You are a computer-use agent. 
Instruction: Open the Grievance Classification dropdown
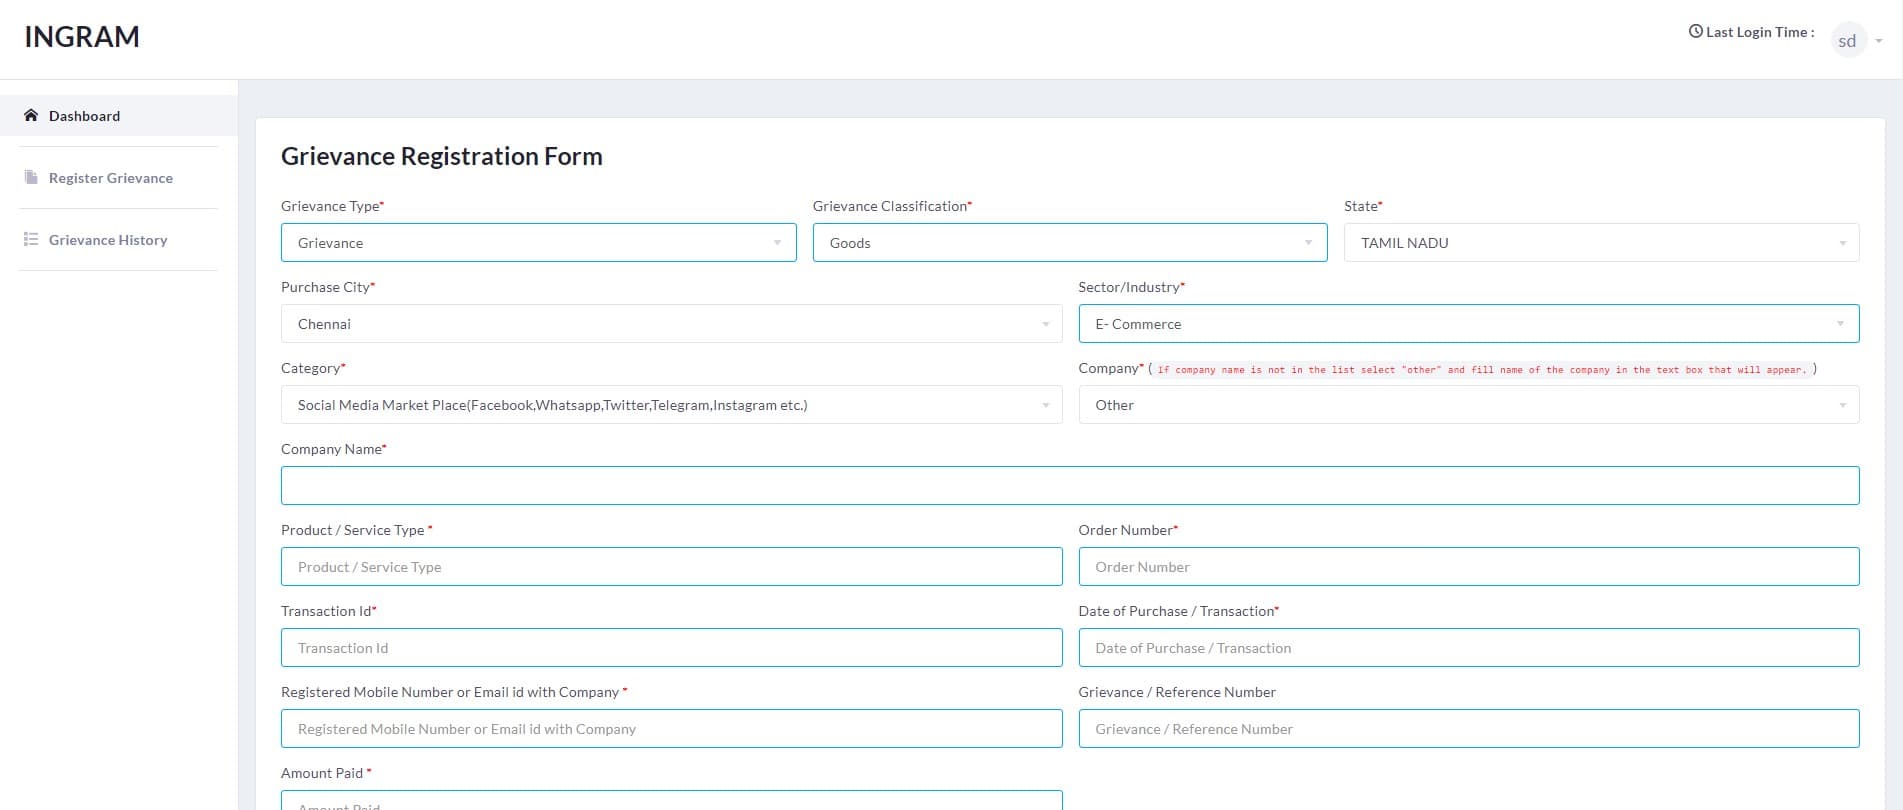pos(1069,243)
